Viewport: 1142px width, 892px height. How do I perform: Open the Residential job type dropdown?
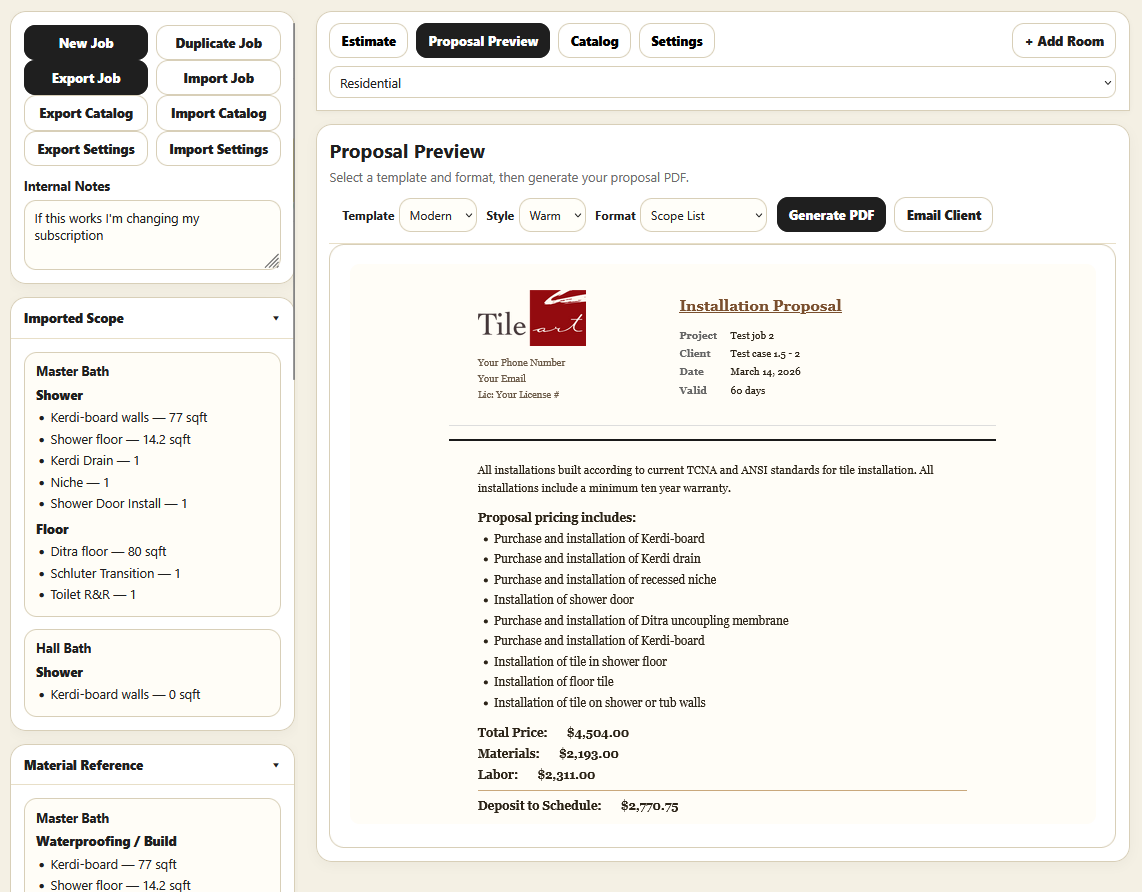pyautogui.click(x=722, y=82)
